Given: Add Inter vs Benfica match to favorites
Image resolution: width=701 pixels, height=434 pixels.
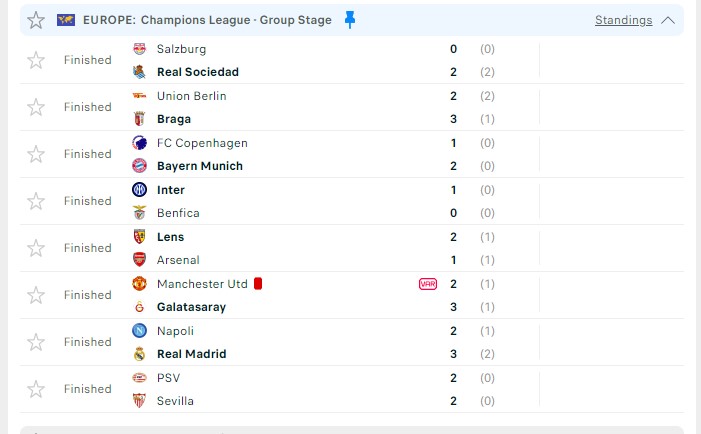Looking at the screenshot, I should click(x=36, y=201).
